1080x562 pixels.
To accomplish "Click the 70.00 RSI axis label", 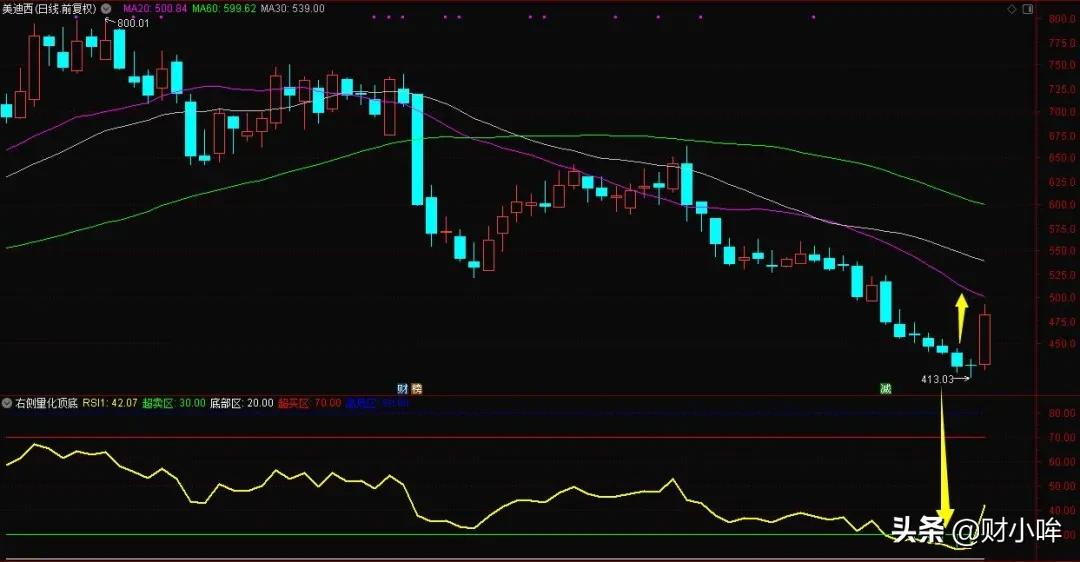I will [x=1063, y=437].
